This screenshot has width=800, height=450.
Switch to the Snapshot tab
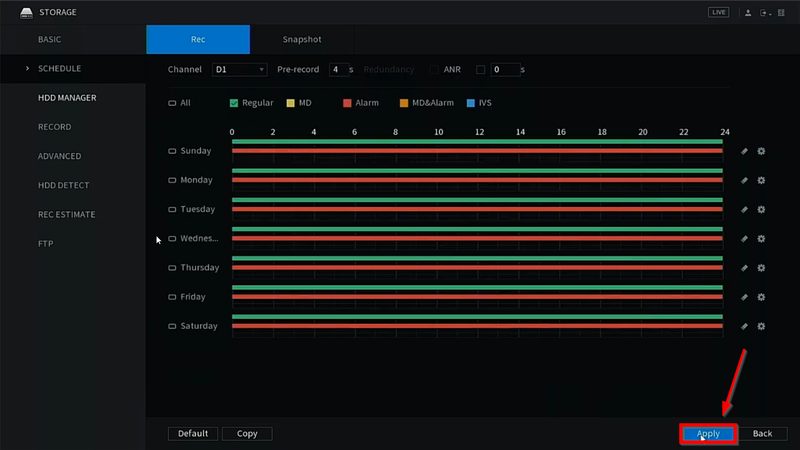[302, 40]
